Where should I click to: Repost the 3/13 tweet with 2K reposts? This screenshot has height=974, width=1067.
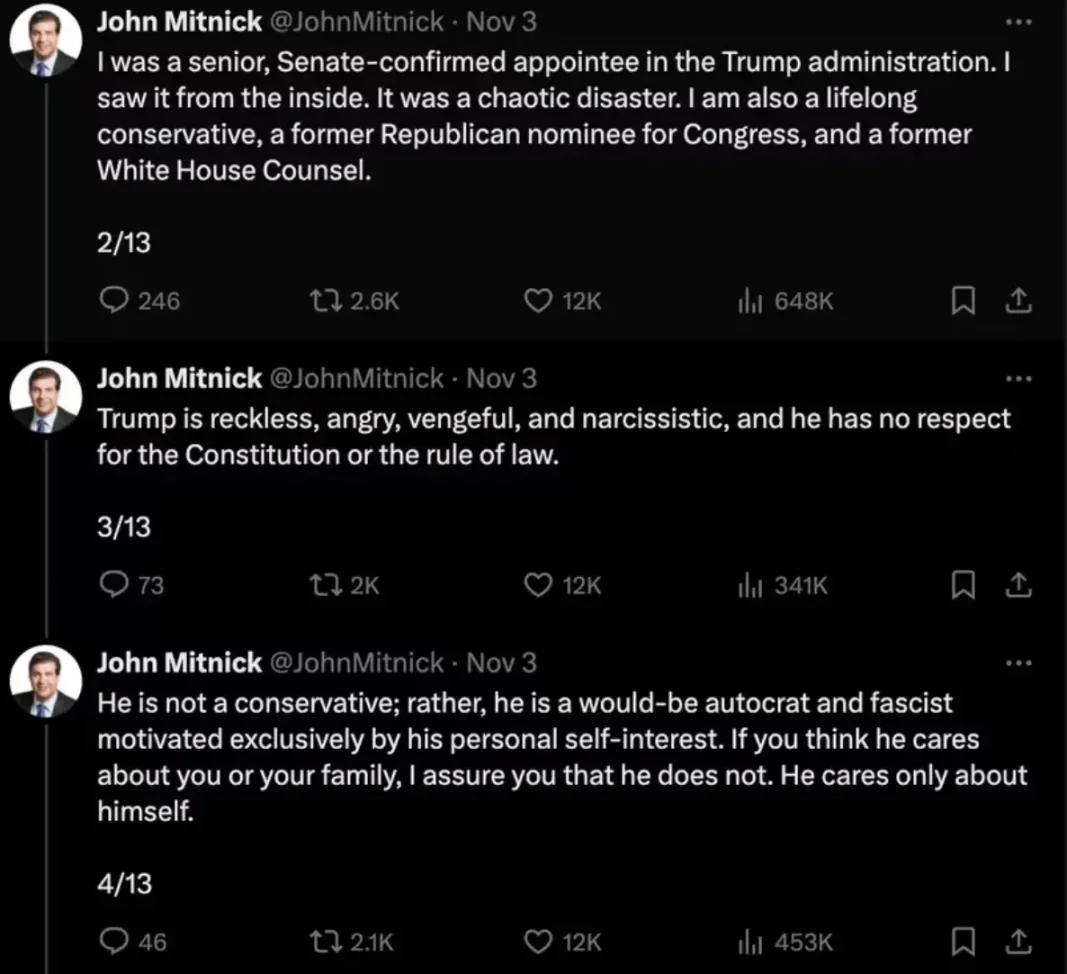tap(325, 585)
